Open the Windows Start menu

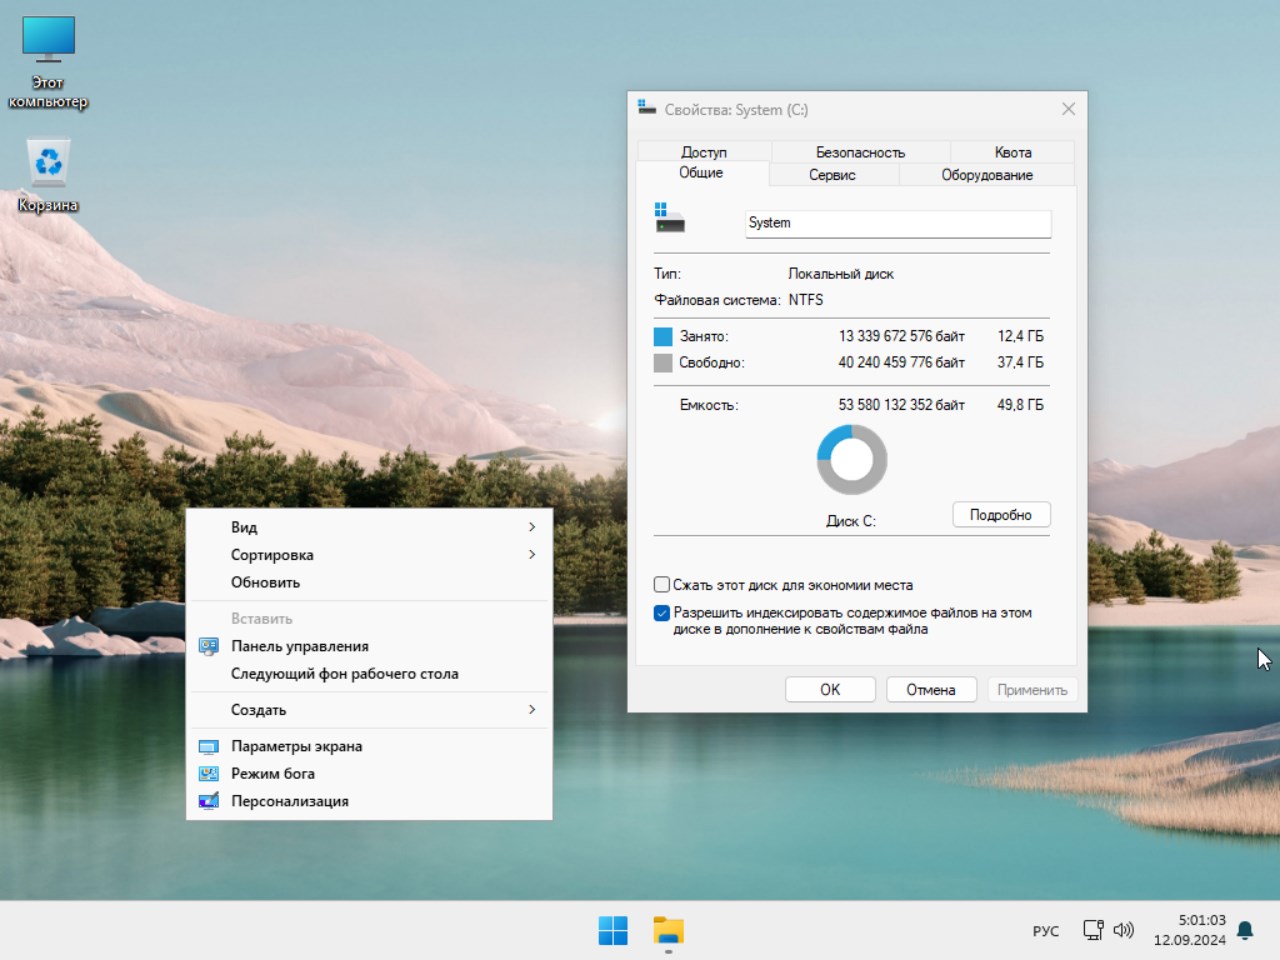[x=613, y=931]
